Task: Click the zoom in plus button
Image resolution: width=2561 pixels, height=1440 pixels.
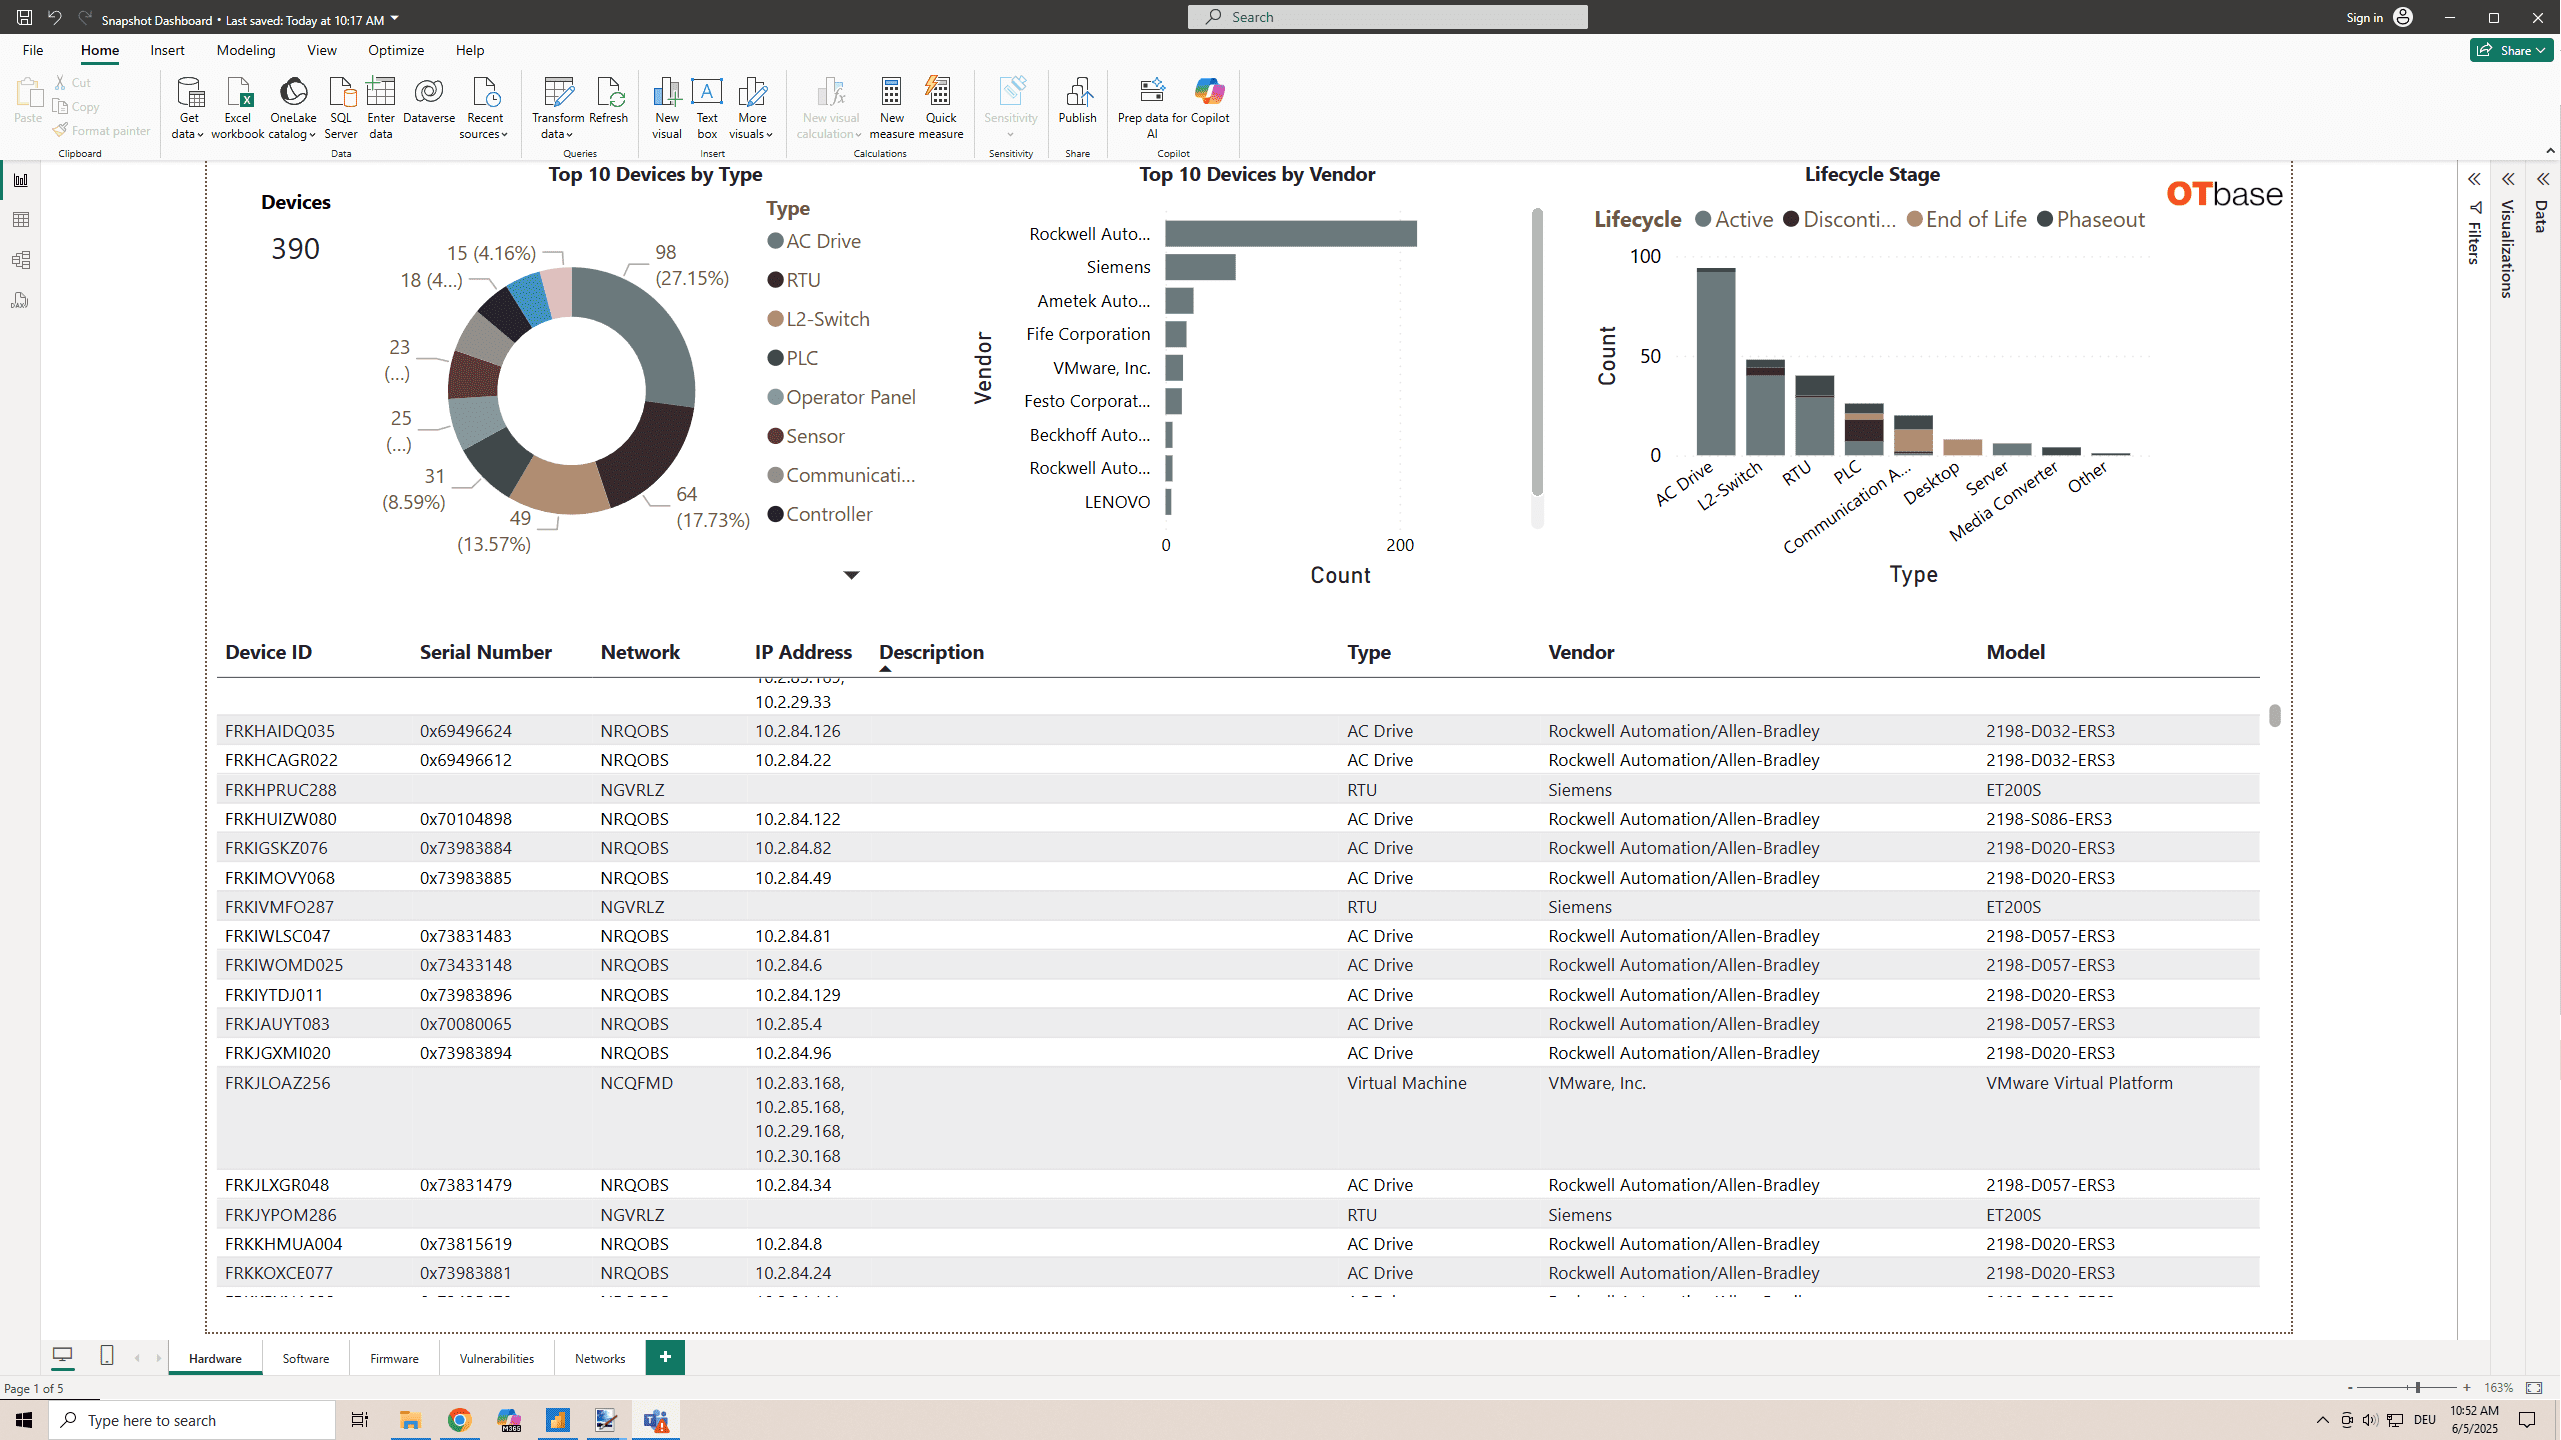Action: point(2467,1388)
